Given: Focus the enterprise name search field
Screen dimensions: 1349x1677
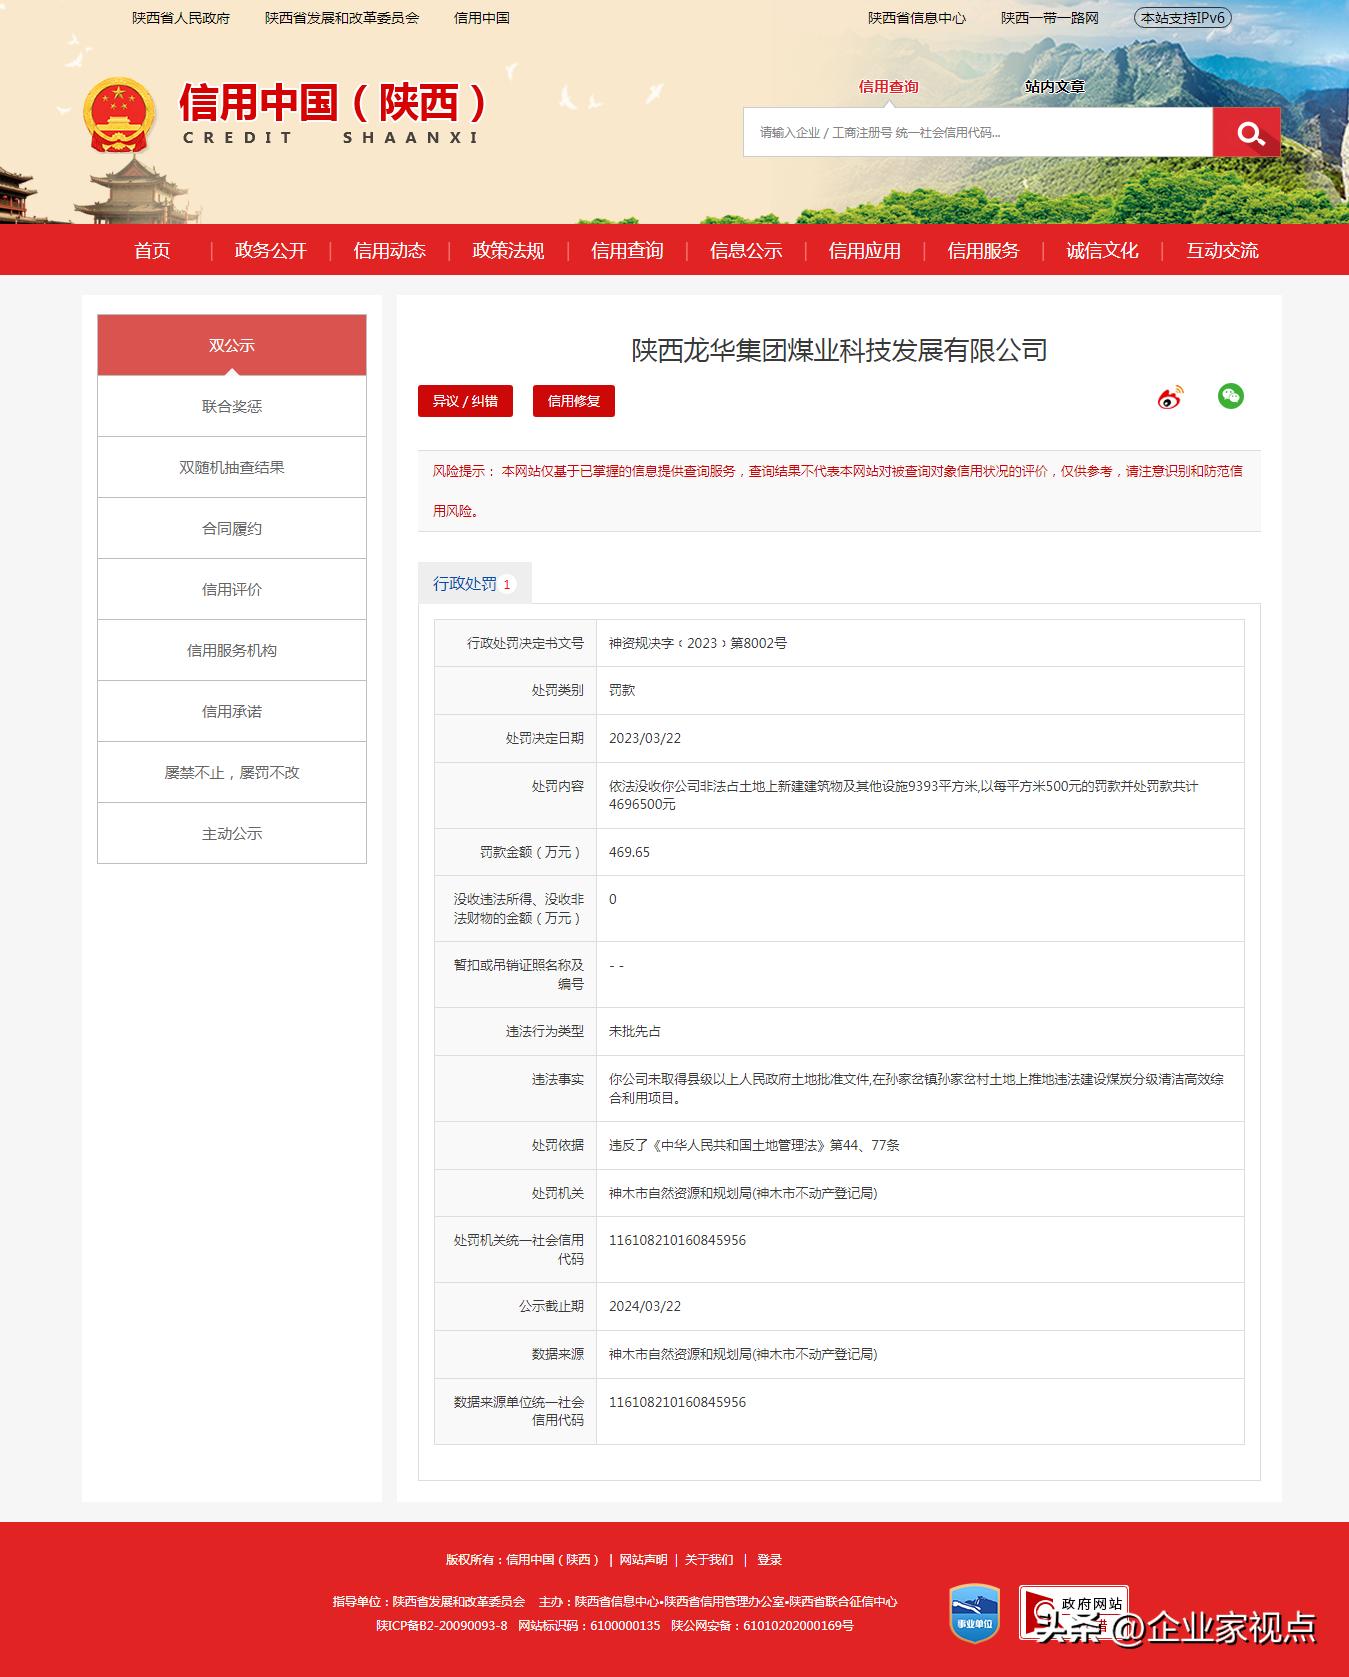Looking at the screenshot, I should (x=978, y=132).
